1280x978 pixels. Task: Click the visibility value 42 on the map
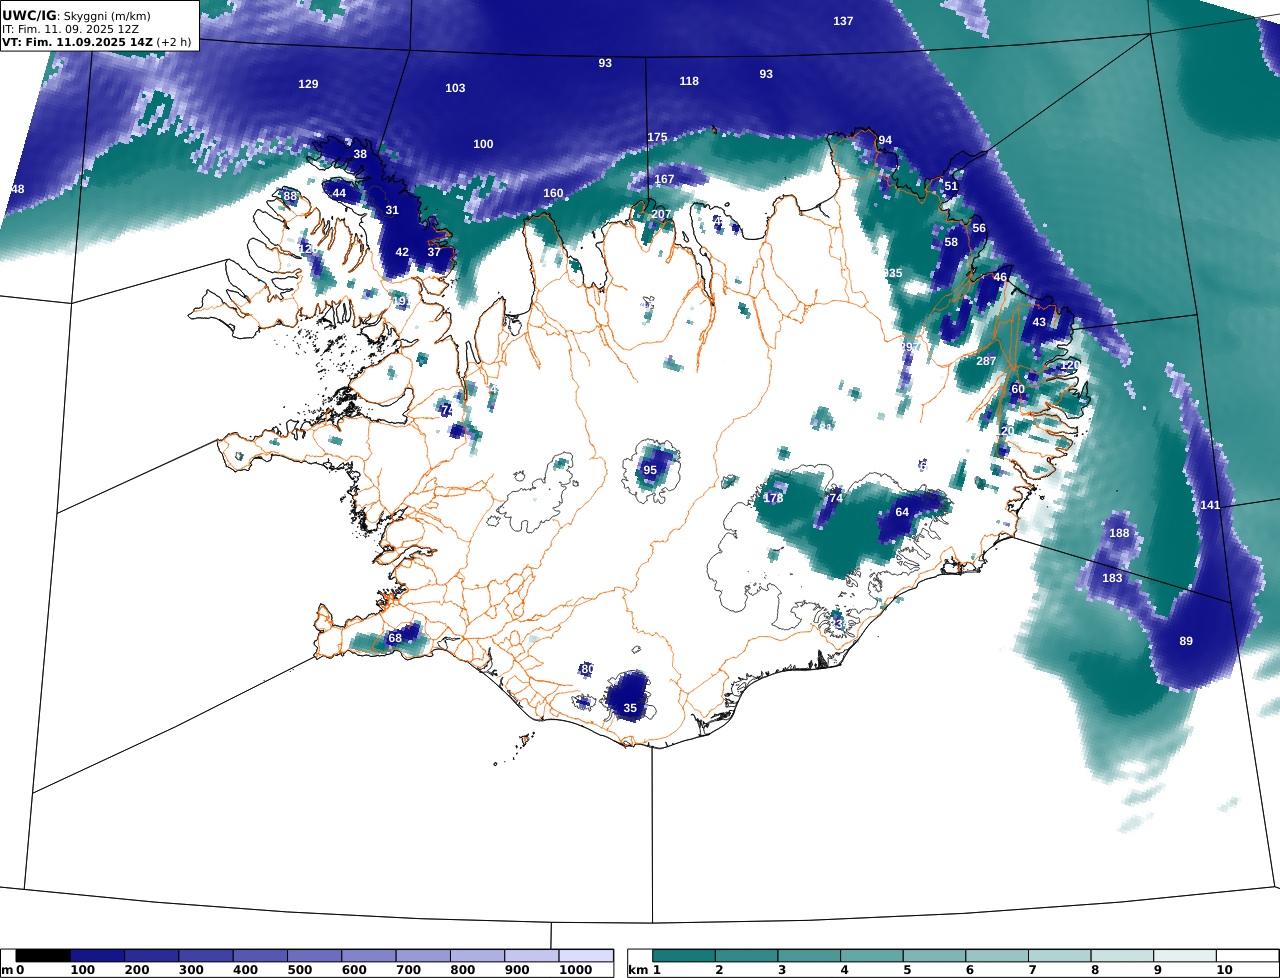coord(402,252)
